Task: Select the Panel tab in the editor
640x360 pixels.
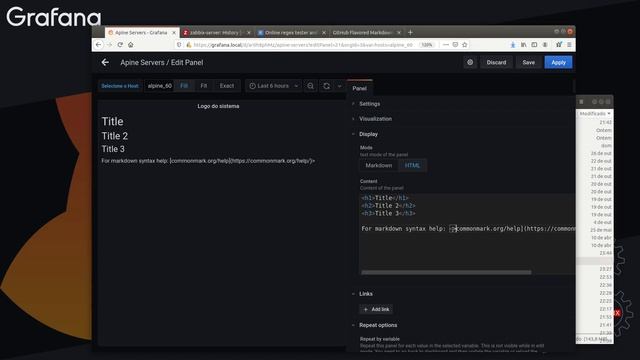Action: coord(359,88)
